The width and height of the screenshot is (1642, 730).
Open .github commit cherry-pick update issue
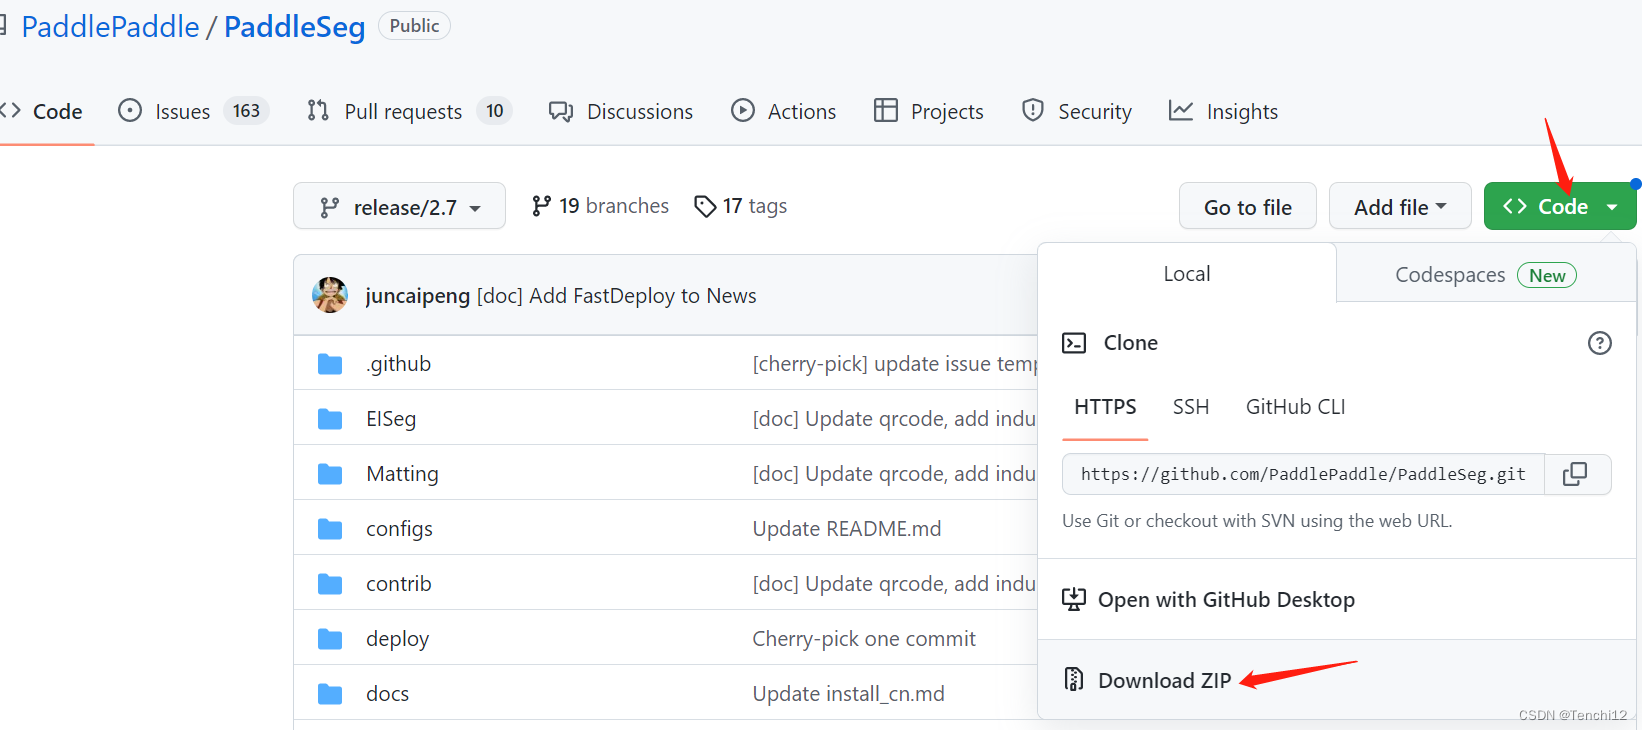[x=894, y=364]
